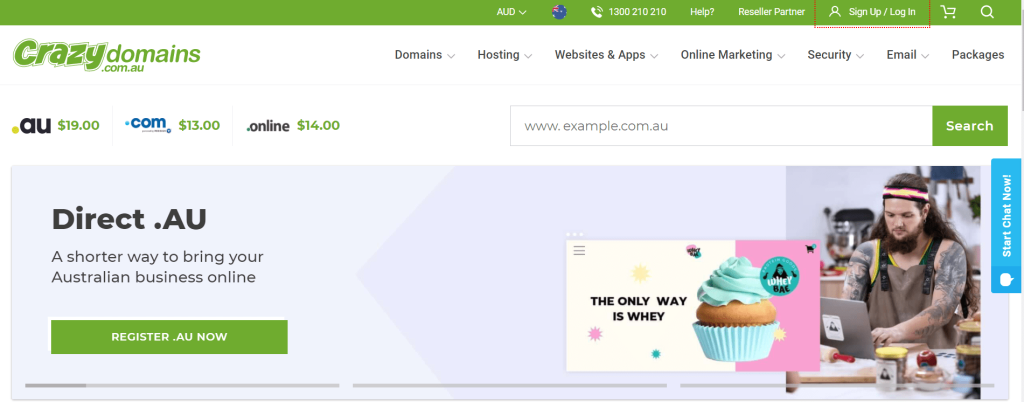
Task: Open the Start Chat Now! side tab
Action: tap(1006, 226)
